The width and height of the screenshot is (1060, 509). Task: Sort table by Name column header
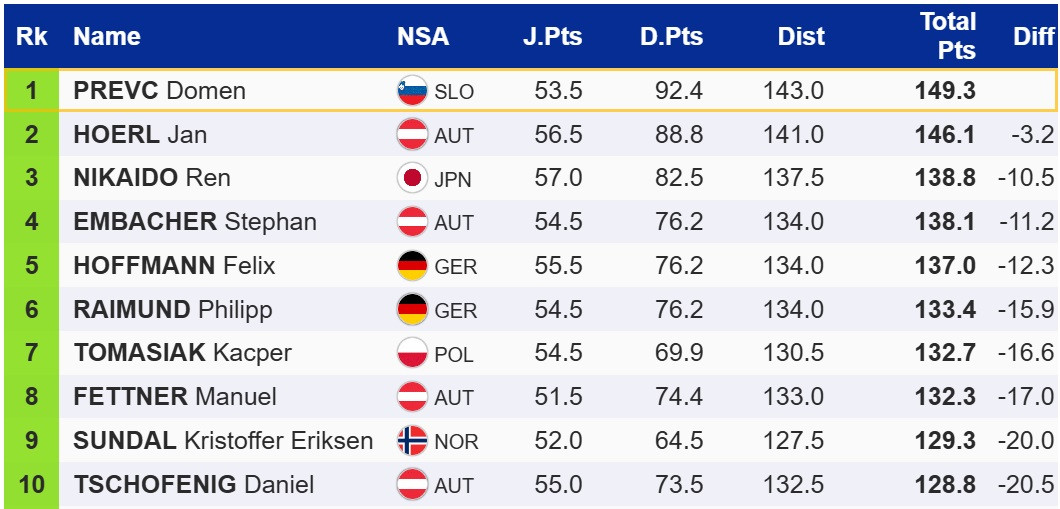point(107,37)
